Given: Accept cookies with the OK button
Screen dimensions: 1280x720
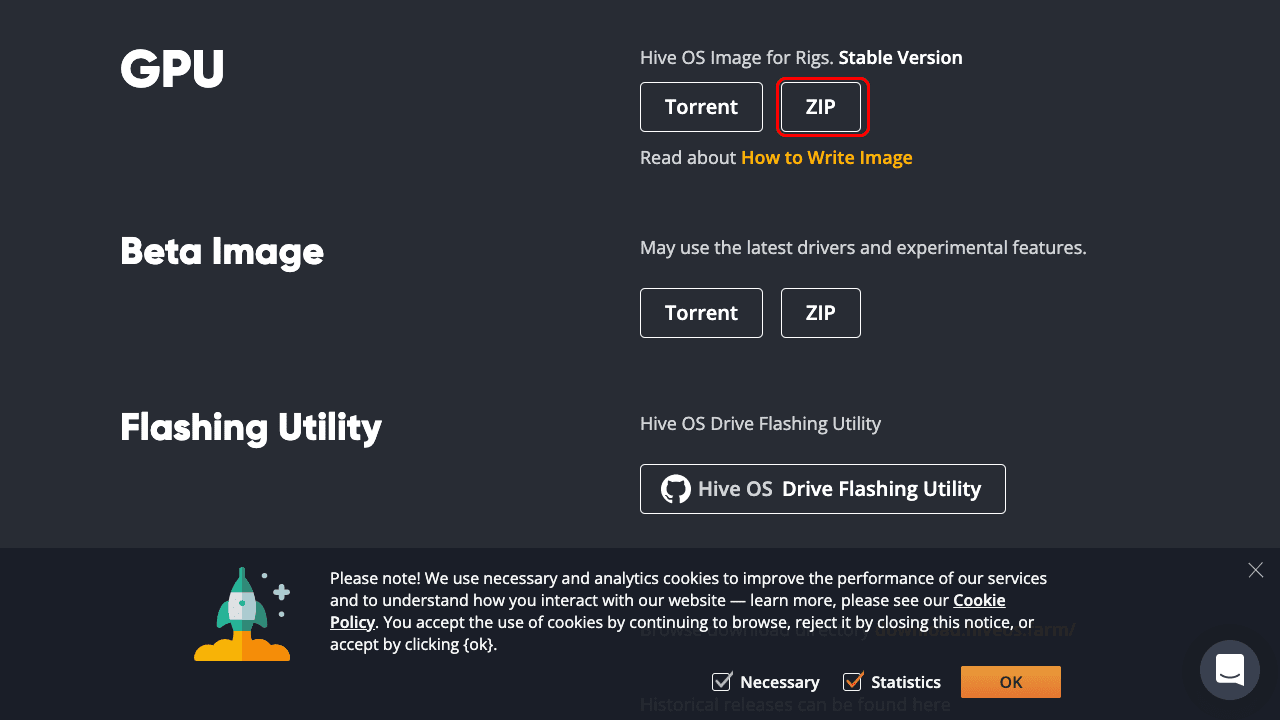Looking at the screenshot, I should tap(1010, 682).
